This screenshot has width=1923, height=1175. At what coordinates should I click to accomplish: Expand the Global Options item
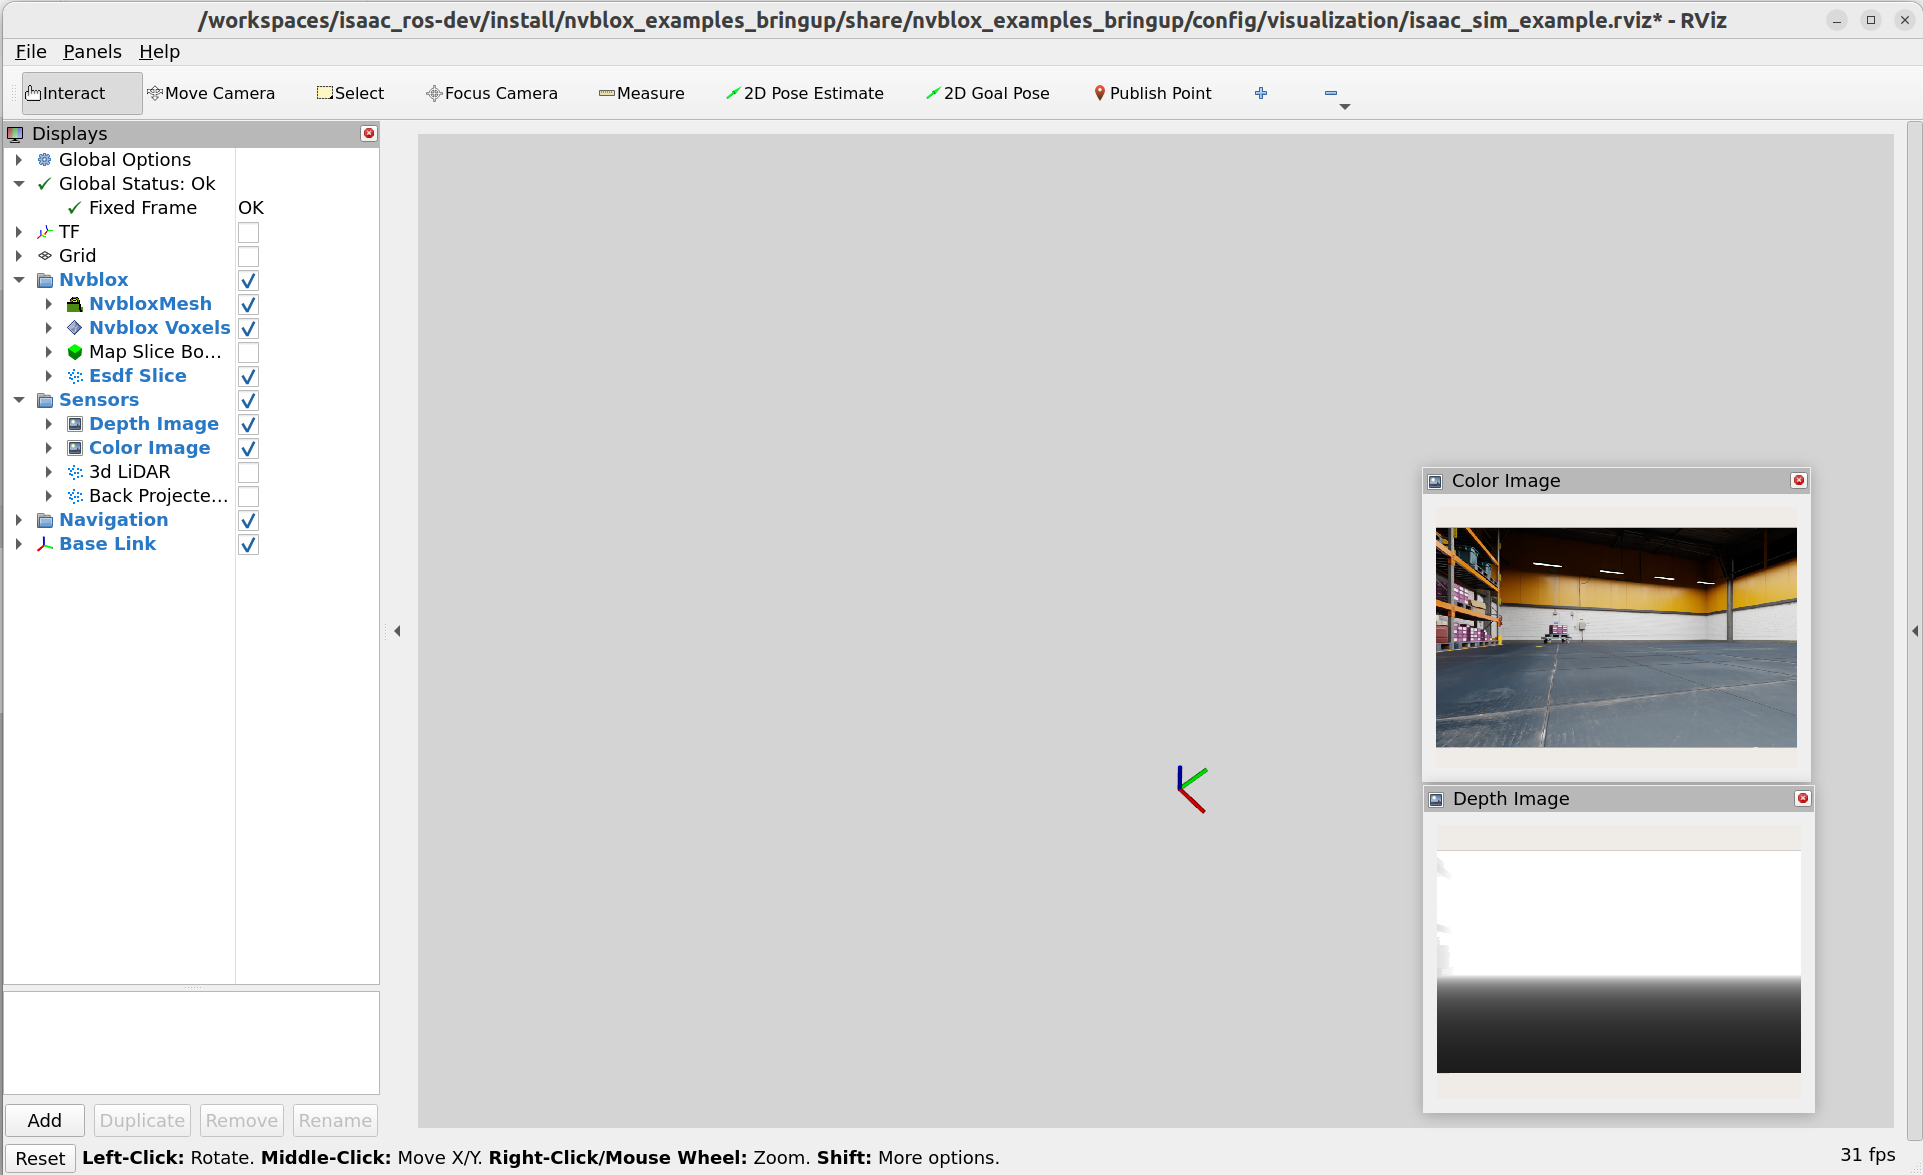pos(19,160)
